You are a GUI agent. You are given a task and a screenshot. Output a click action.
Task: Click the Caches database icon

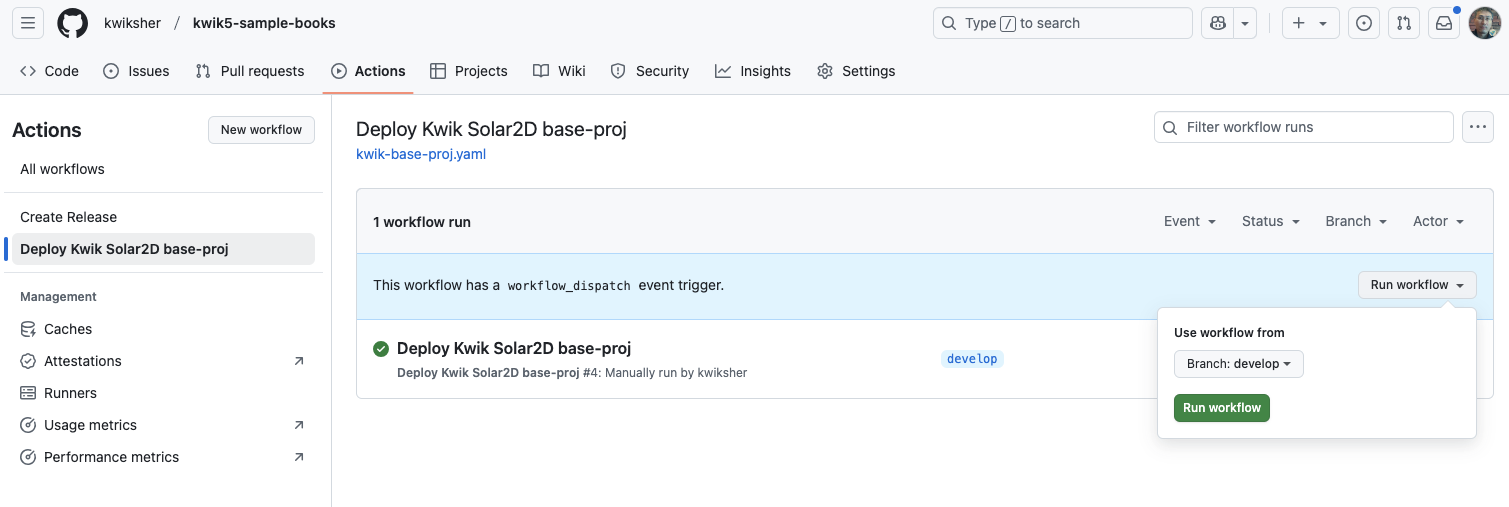(x=28, y=329)
